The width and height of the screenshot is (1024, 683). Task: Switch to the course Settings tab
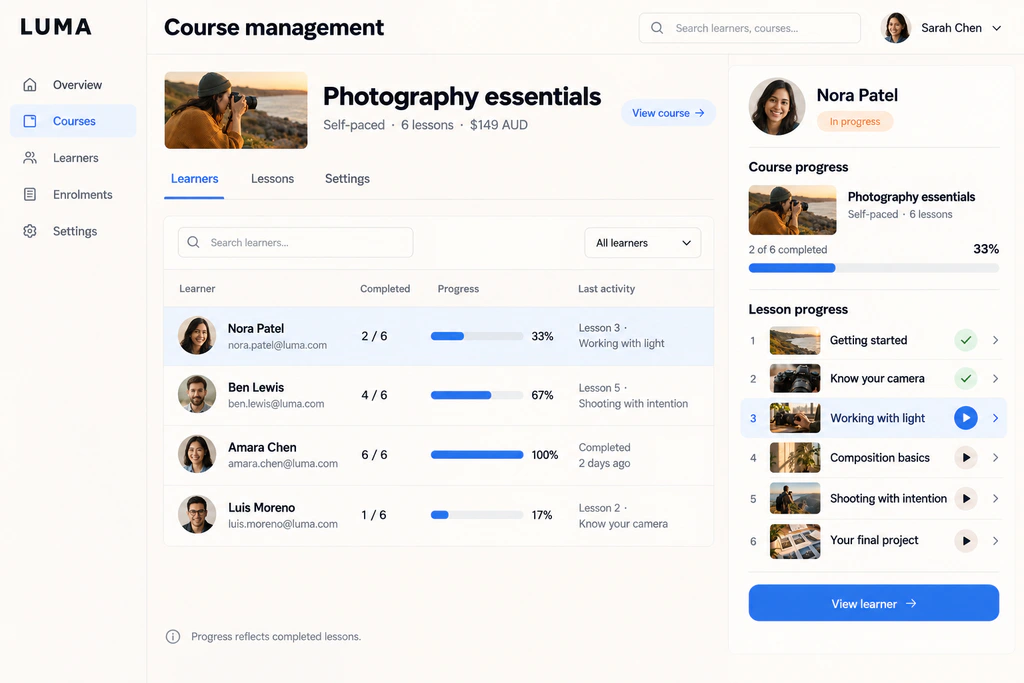[x=347, y=179]
